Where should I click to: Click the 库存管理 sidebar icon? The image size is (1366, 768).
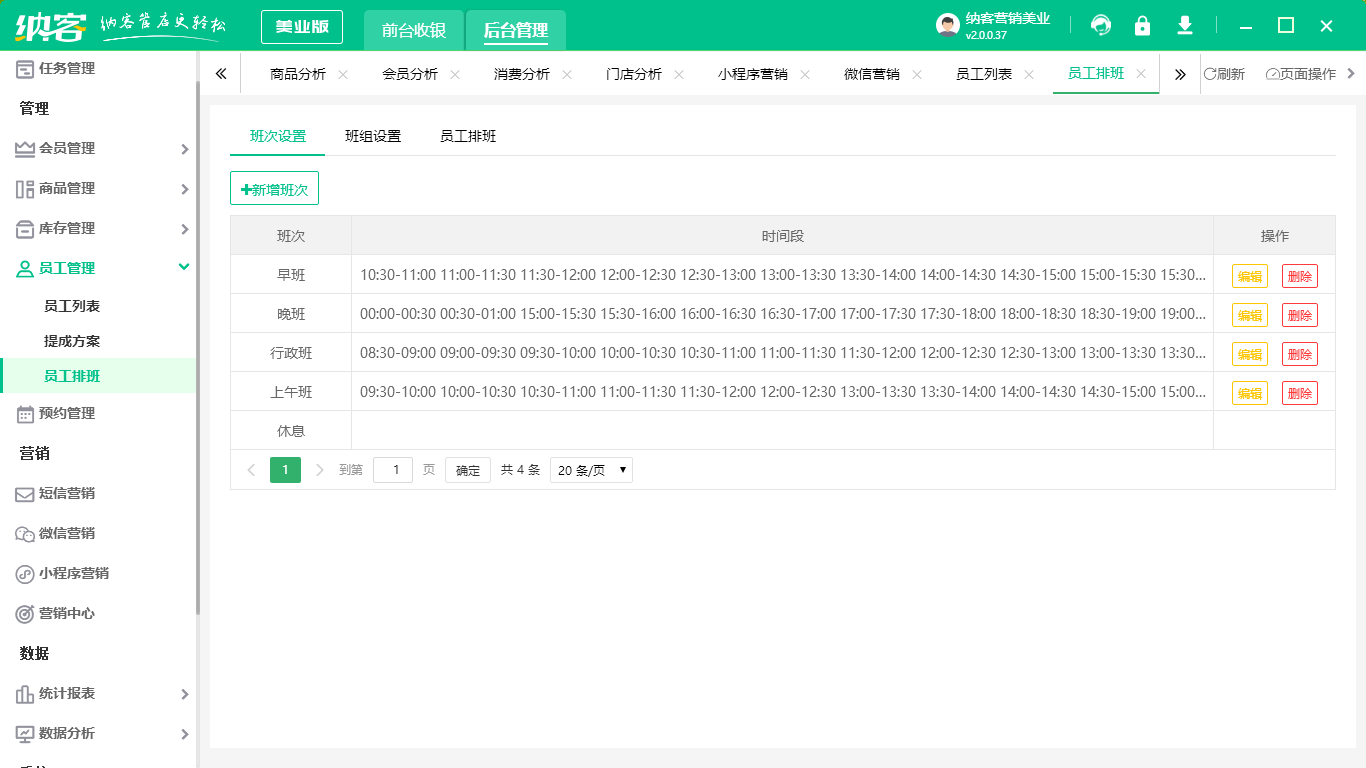pyautogui.click(x=23, y=228)
